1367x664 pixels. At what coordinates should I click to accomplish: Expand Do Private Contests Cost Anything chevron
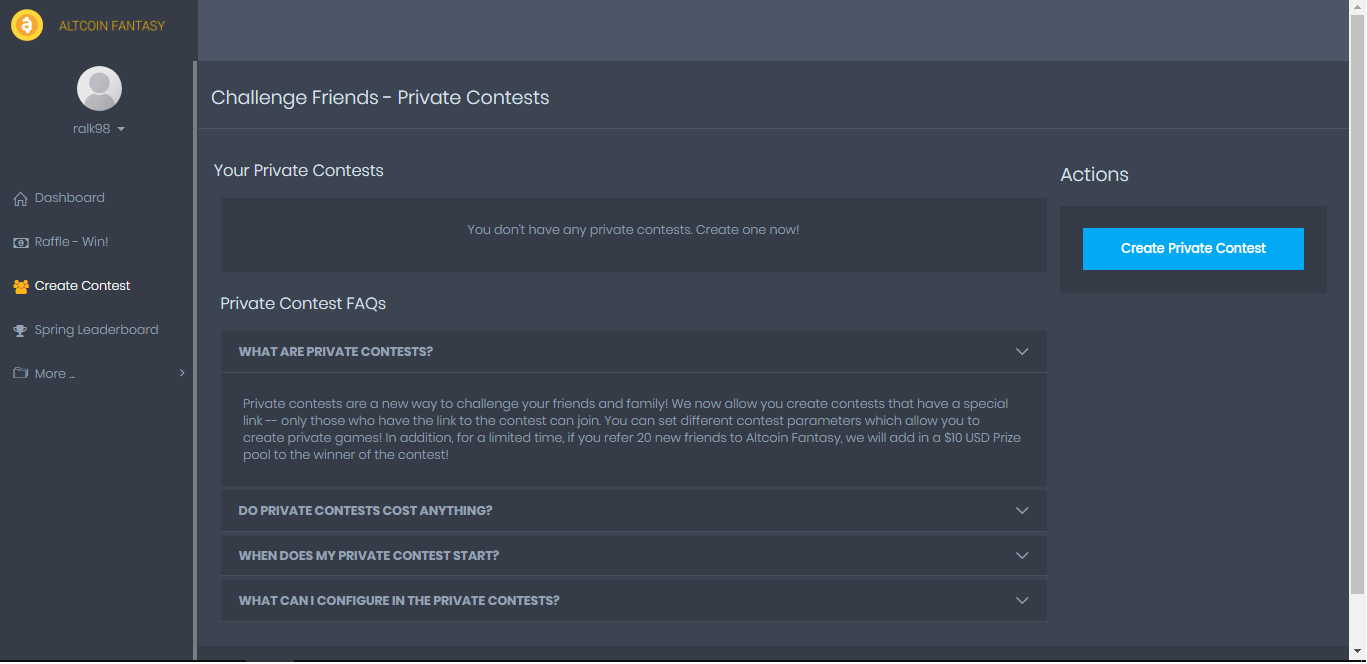pos(1022,511)
